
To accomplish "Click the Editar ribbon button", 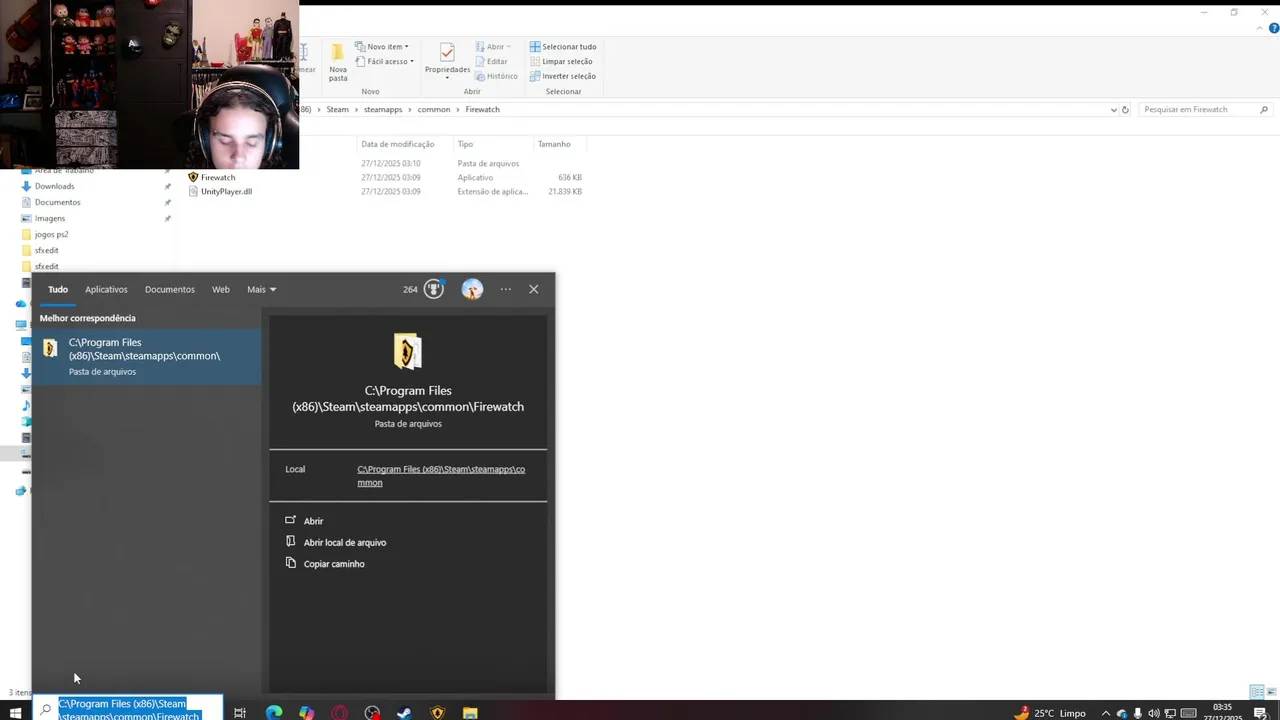I will (x=490, y=61).
